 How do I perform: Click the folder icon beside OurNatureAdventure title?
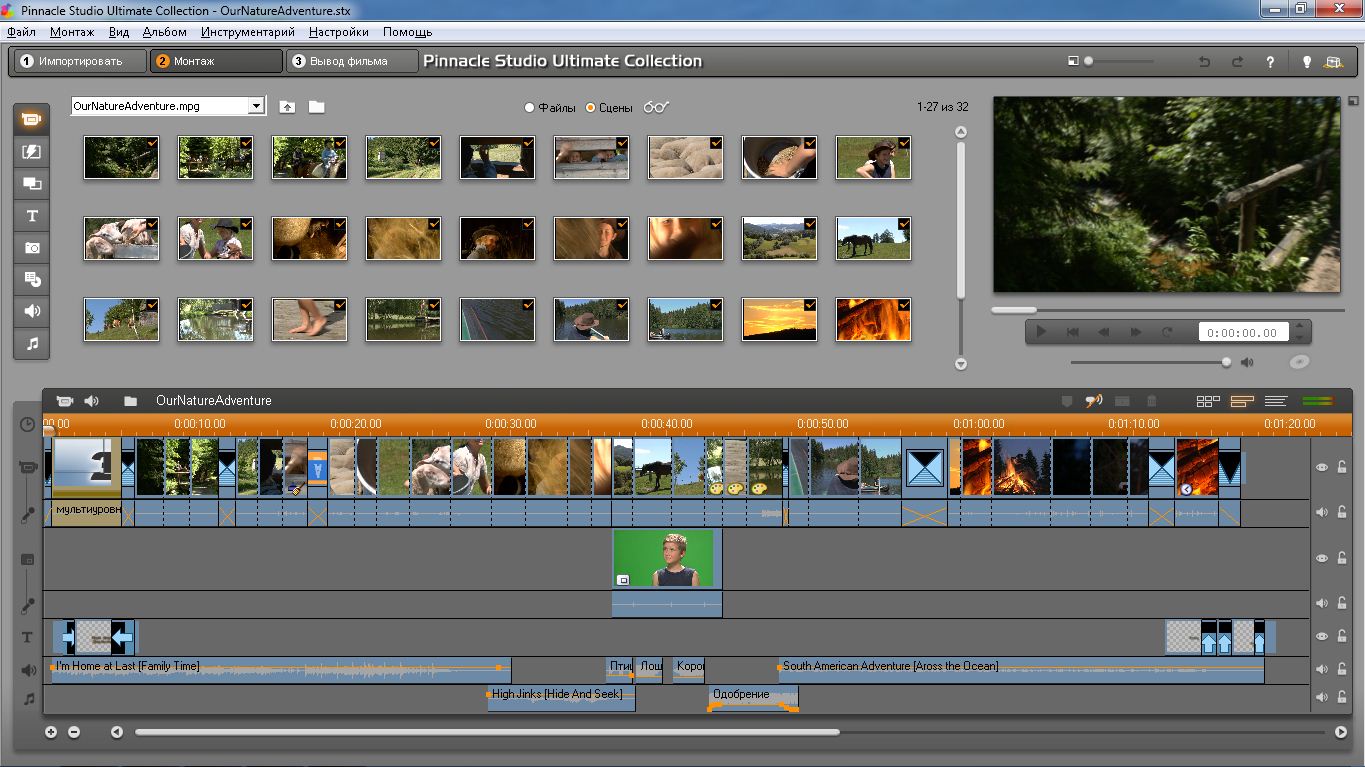click(x=130, y=401)
